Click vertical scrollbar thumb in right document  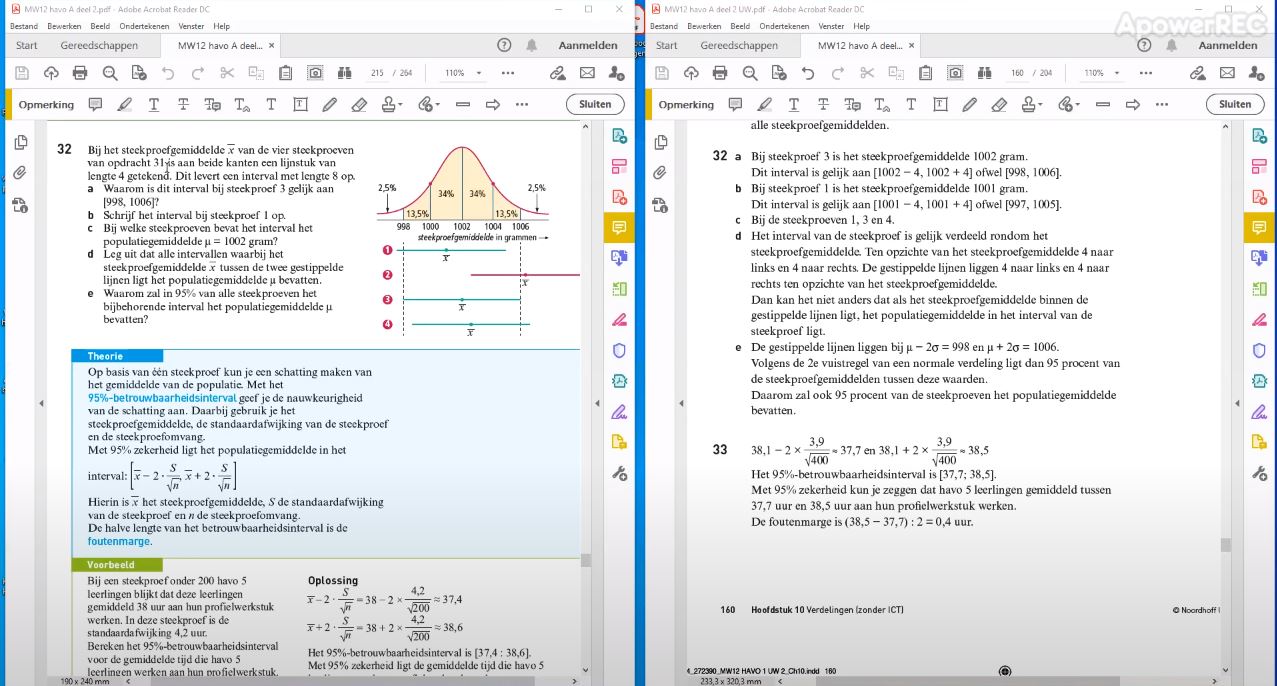tap(1225, 545)
